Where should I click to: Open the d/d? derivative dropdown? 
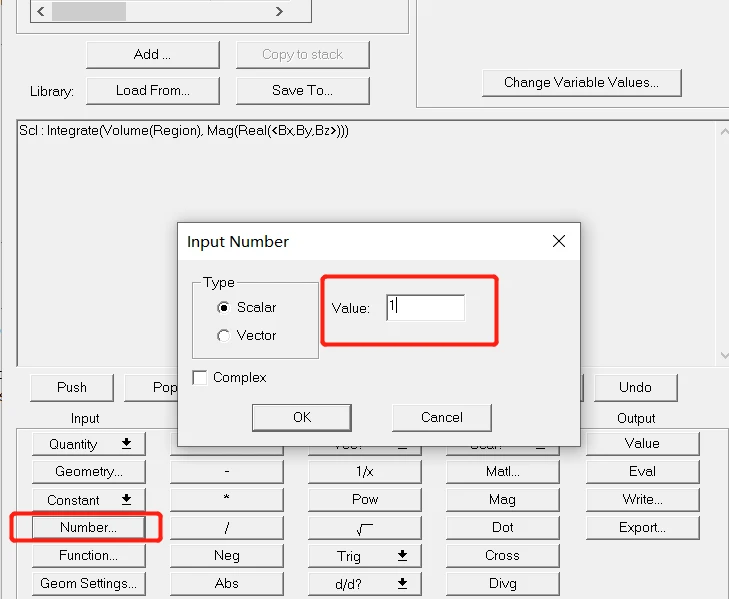pyautogui.click(x=365, y=583)
